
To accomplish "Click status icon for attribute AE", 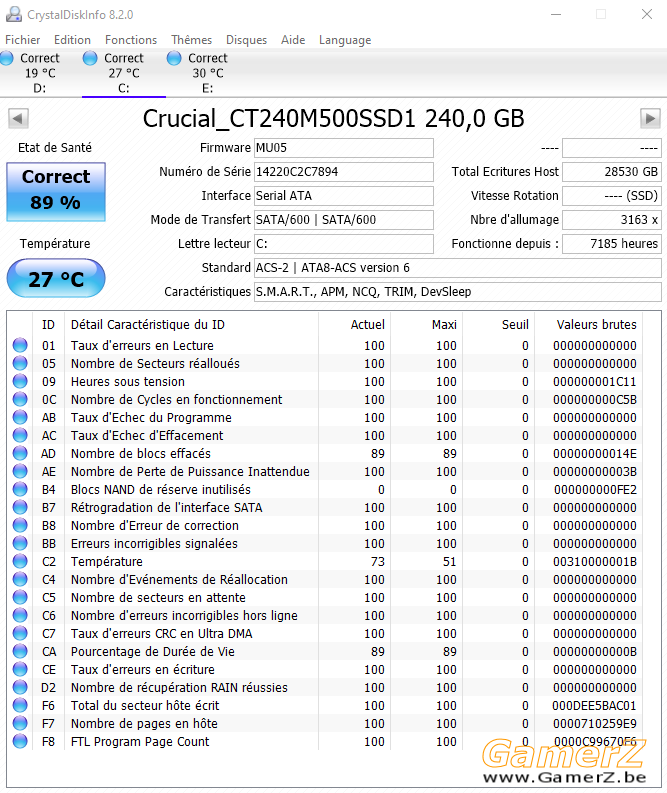I will click(20, 471).
